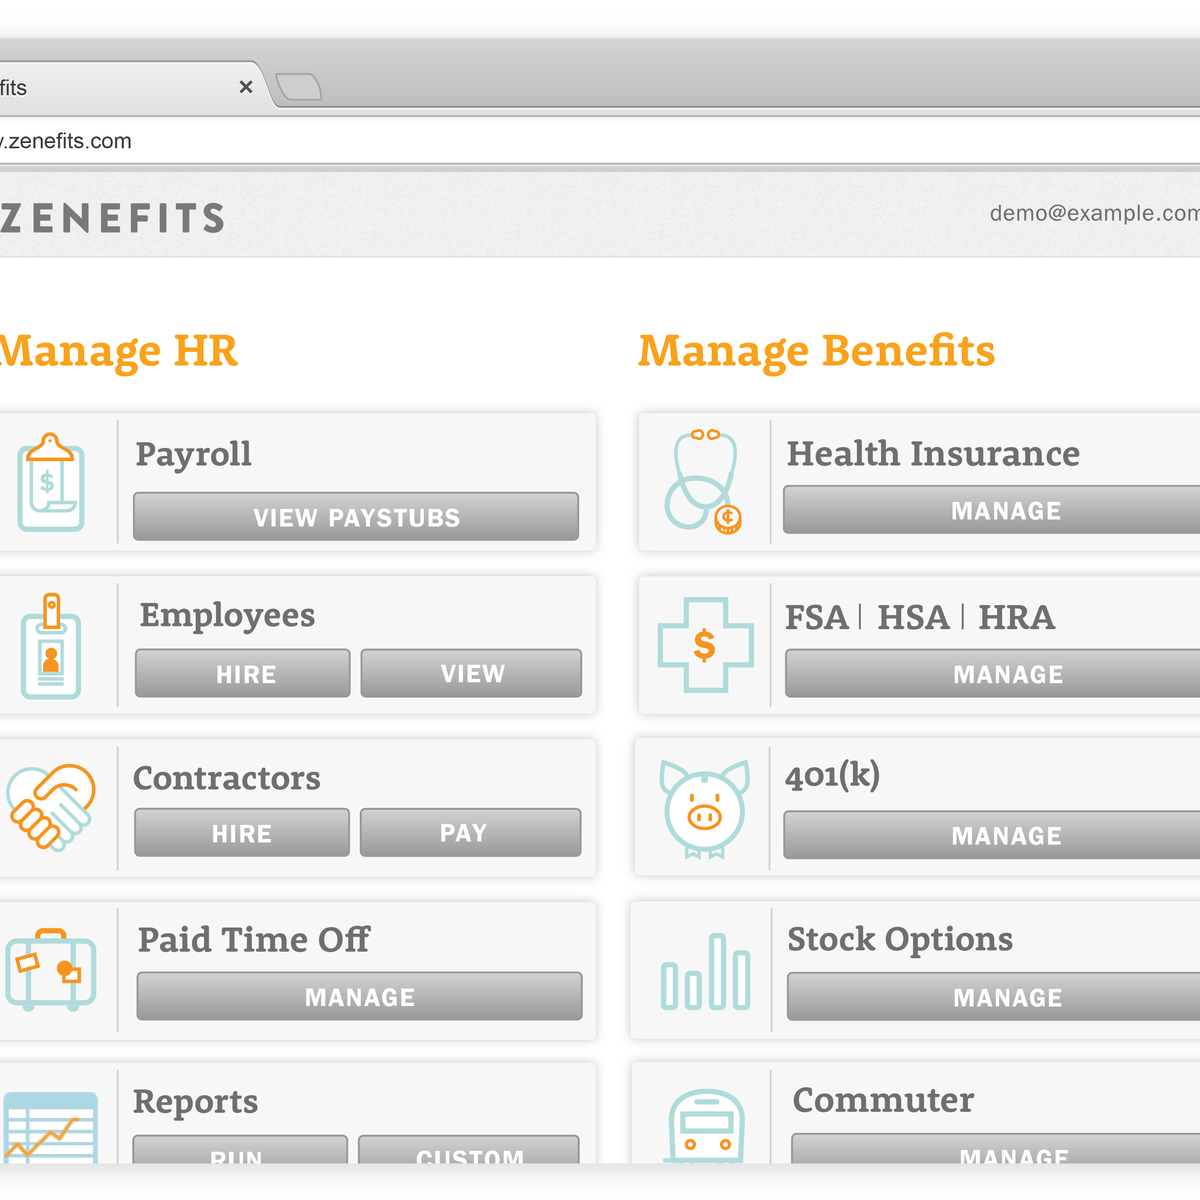This screenshot has width=1200, height=1200.
Task: Open a new browser tab
Action: tap(298, 88)
